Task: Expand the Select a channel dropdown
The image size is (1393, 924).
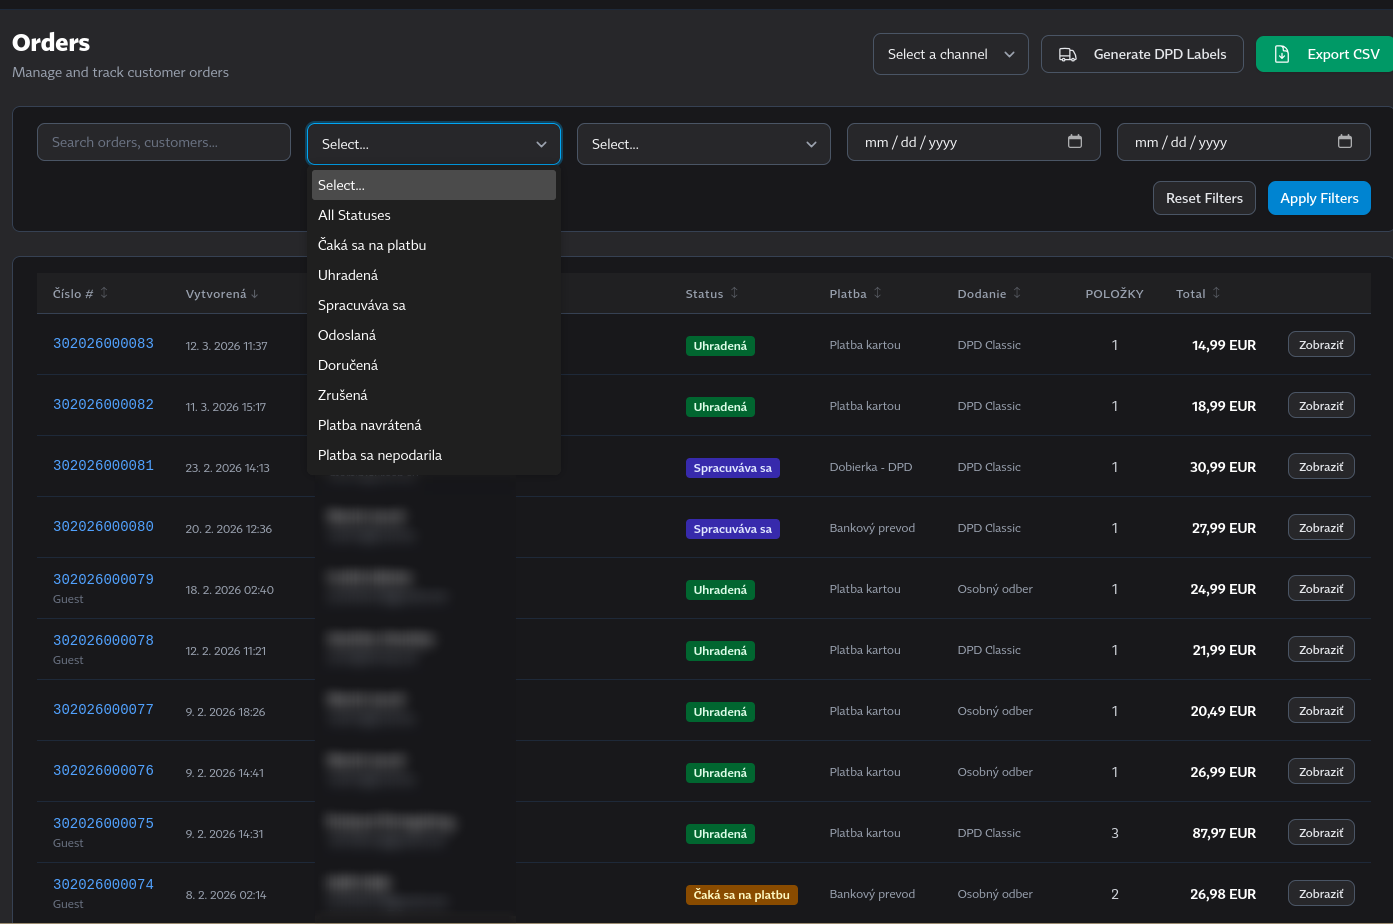Action: [950, 55]
